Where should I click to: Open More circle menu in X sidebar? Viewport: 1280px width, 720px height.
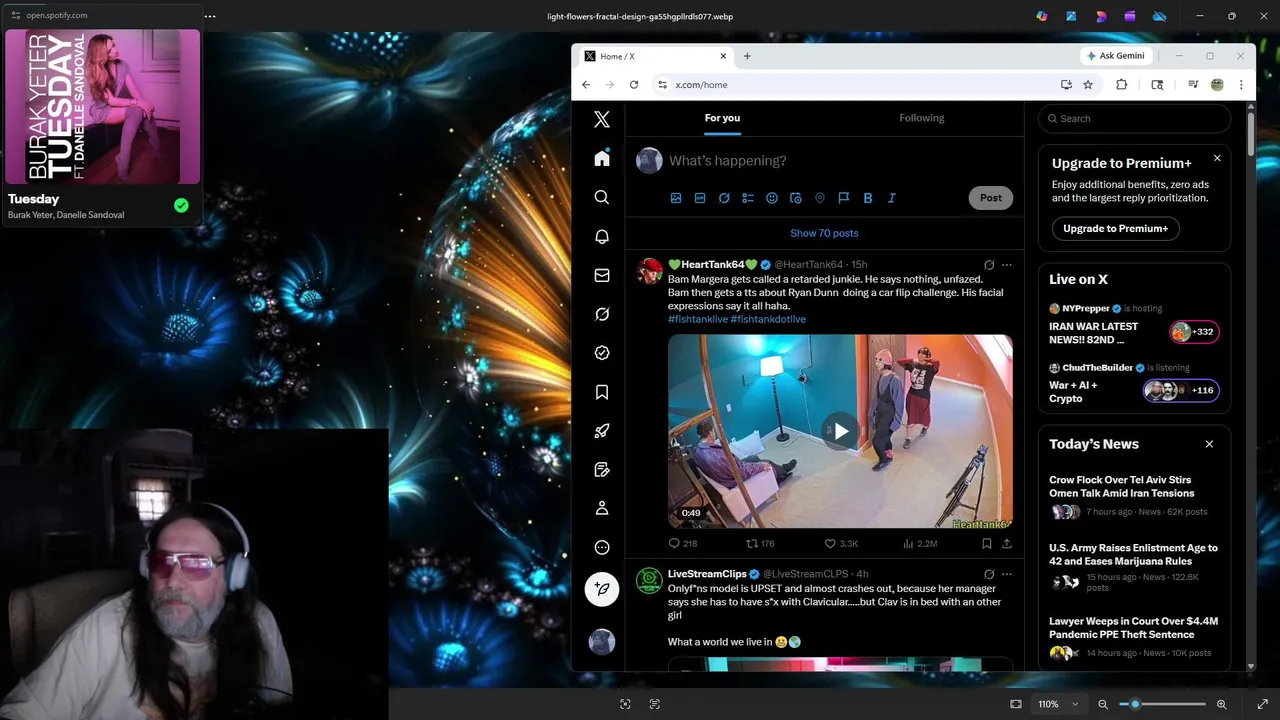(602, 547)
